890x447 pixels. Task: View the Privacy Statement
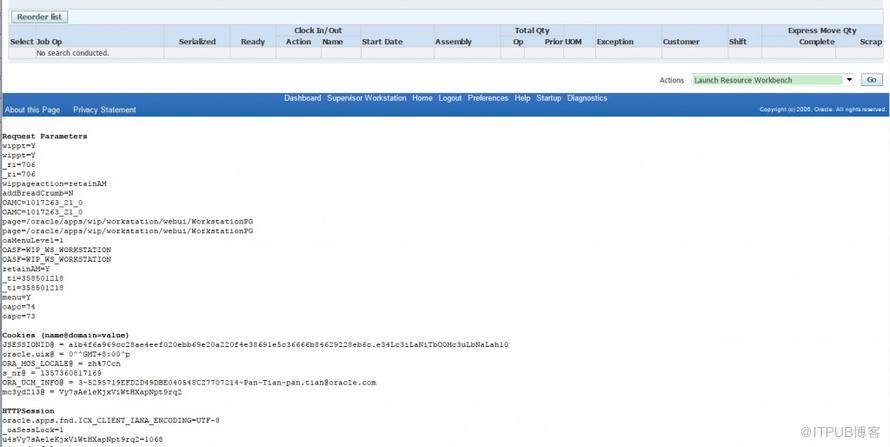pyautogui.click(x=104, y=110)
